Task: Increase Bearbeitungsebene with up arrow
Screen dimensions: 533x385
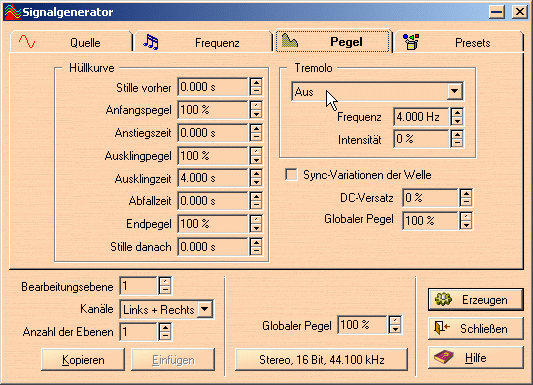Action: (165, 282)
